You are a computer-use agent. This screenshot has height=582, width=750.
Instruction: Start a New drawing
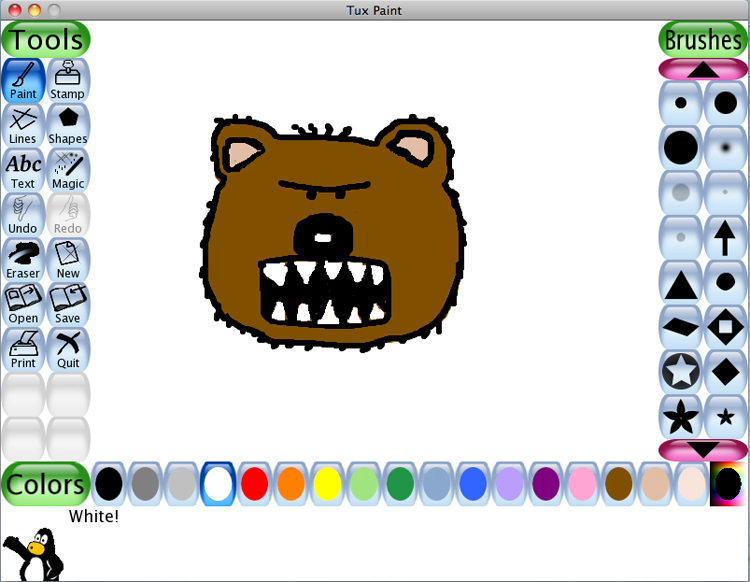(68, 260)
